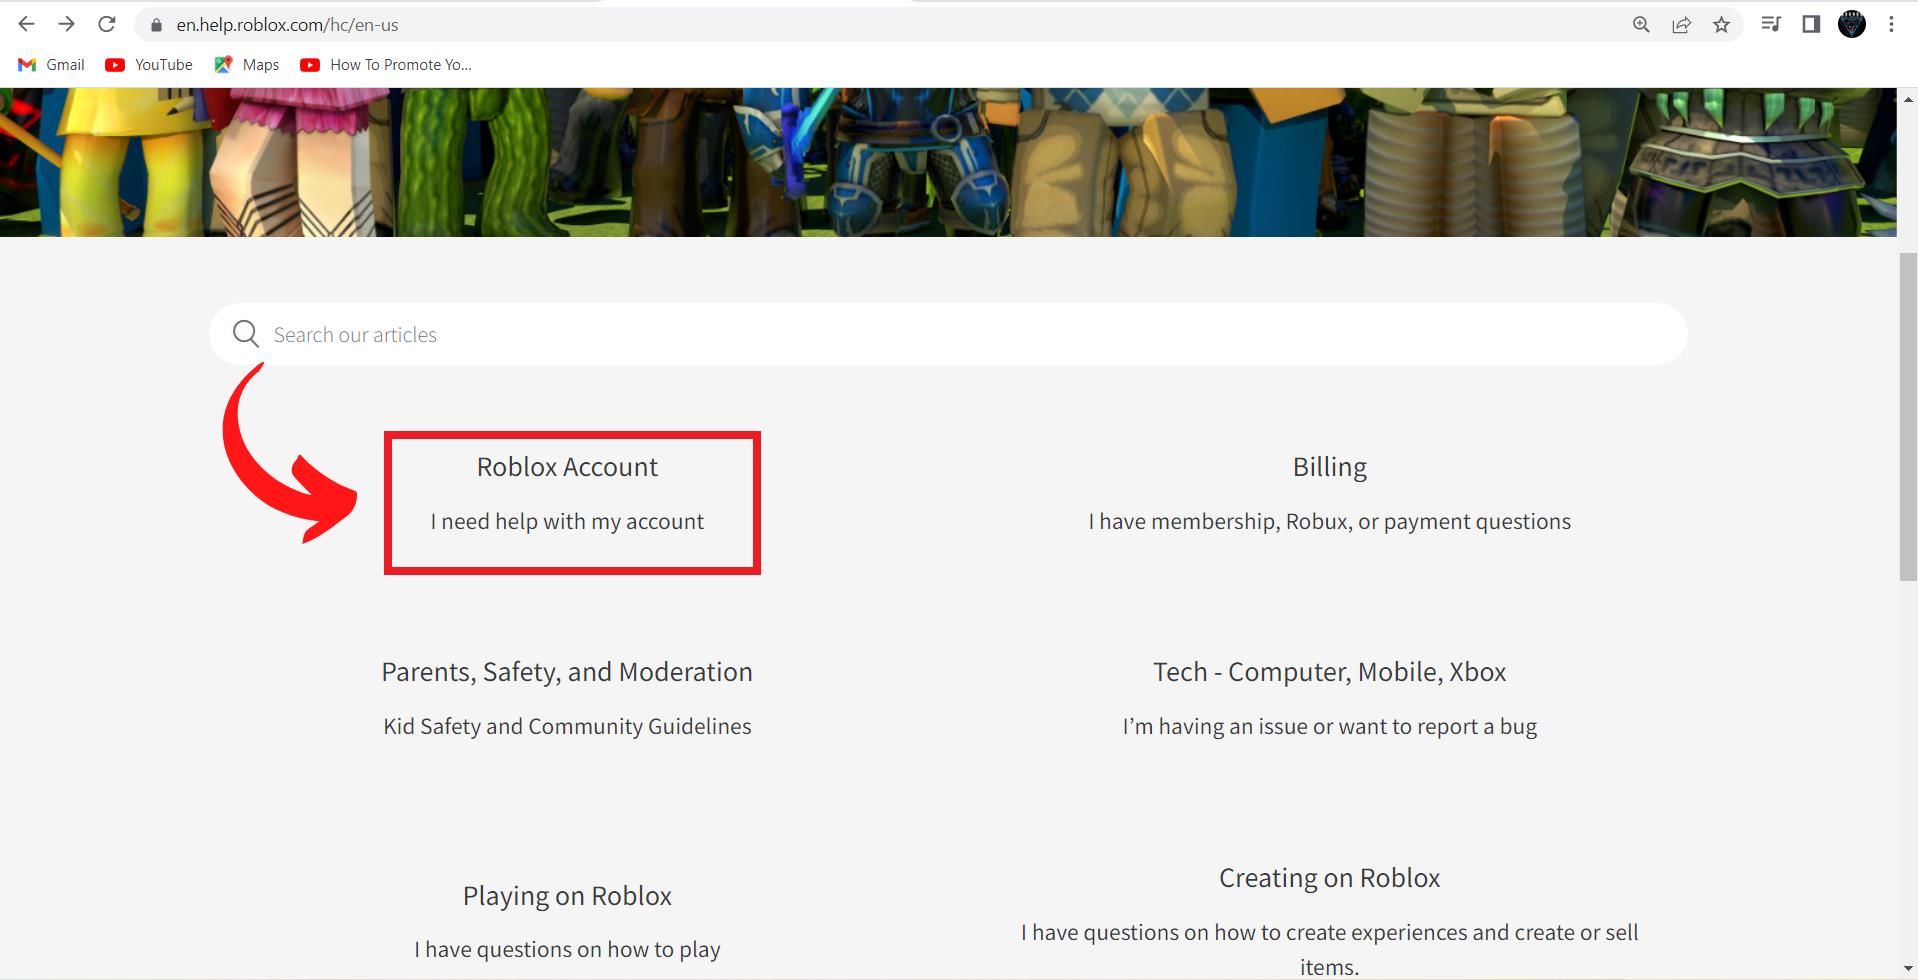Viewport: 1918px width, 980px height.
Task: Click the scrollbar up arrow
Action: pos(1908,98)
